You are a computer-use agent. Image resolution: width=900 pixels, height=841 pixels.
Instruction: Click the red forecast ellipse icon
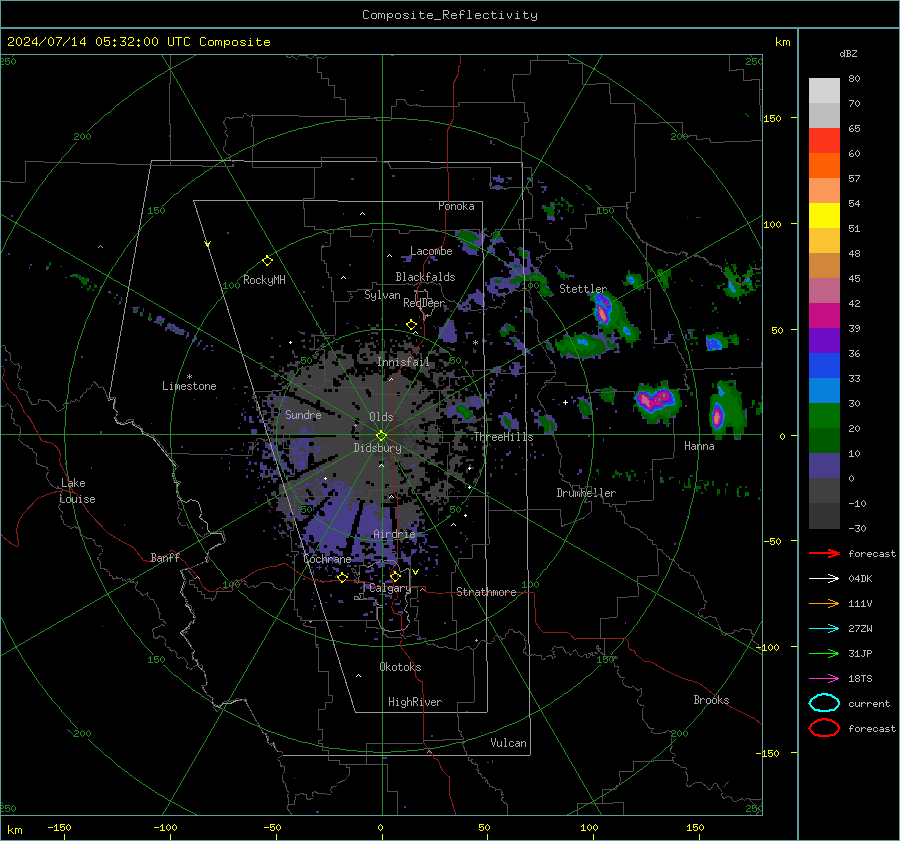click(824, 728)
